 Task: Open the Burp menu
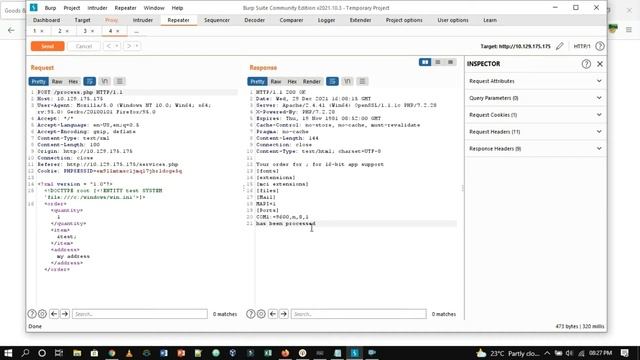pos(50,8)
